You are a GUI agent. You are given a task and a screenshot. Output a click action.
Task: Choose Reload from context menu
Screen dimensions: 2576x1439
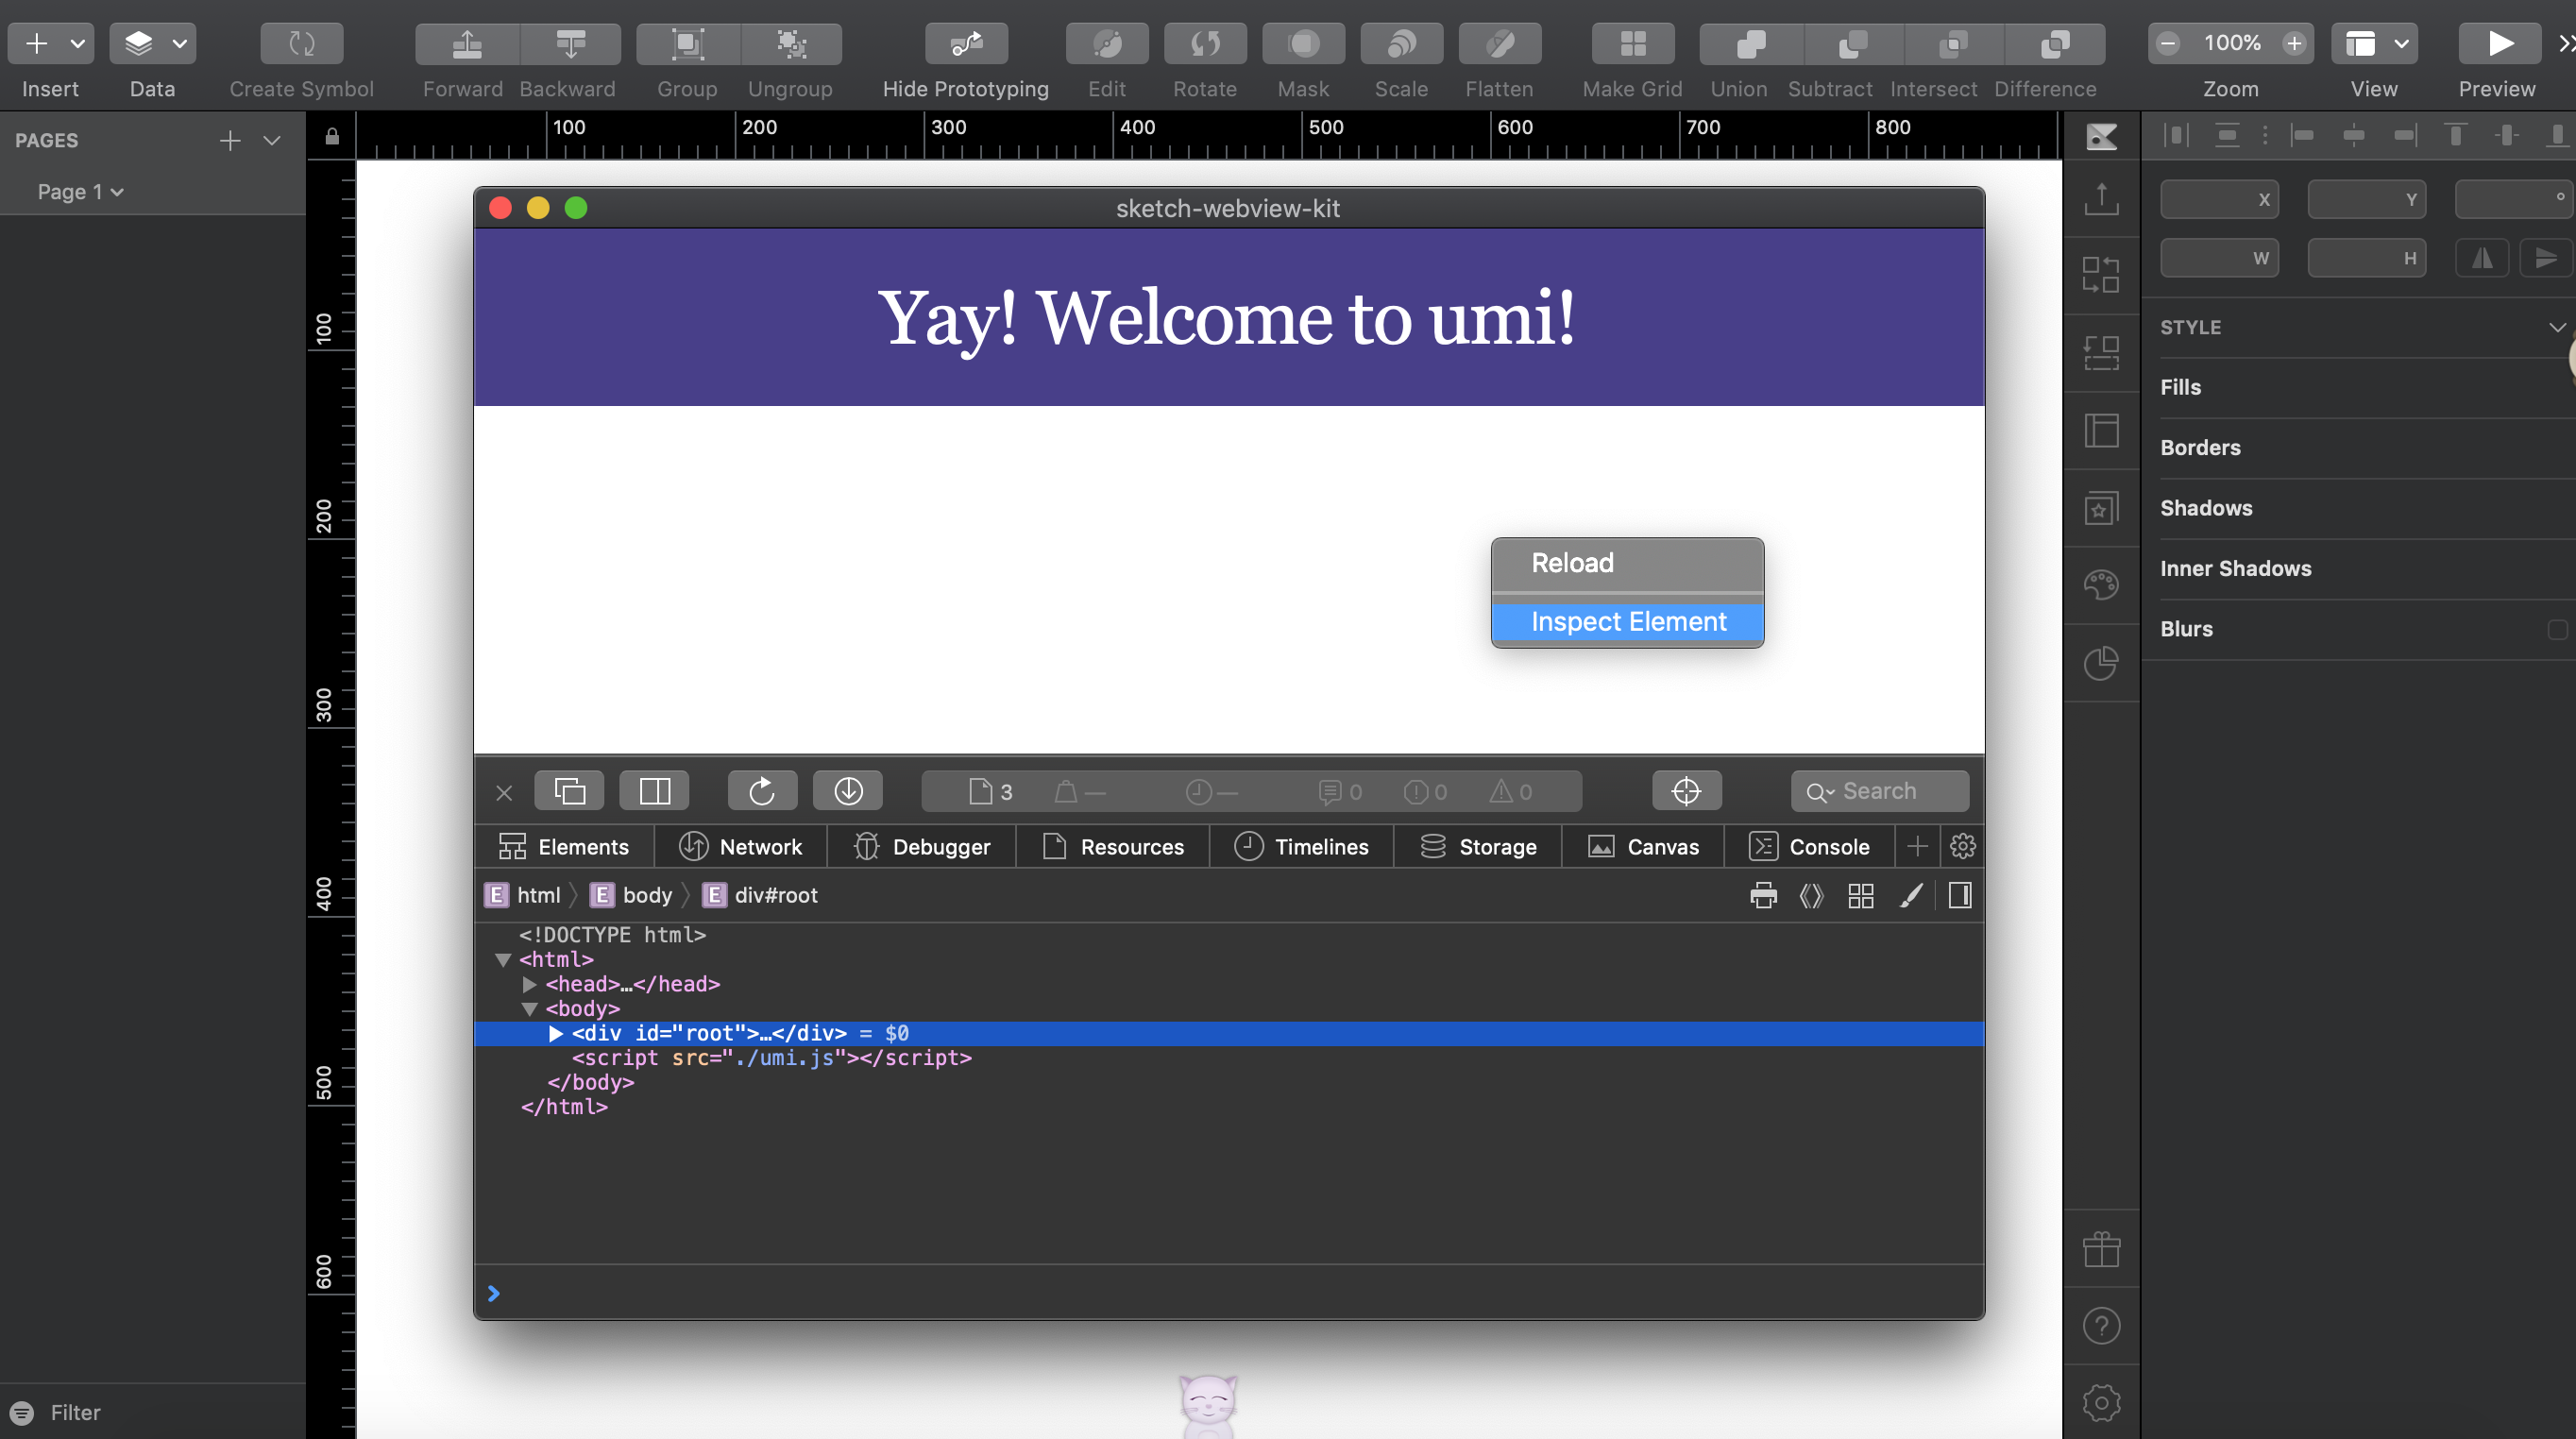(1628, 563)
